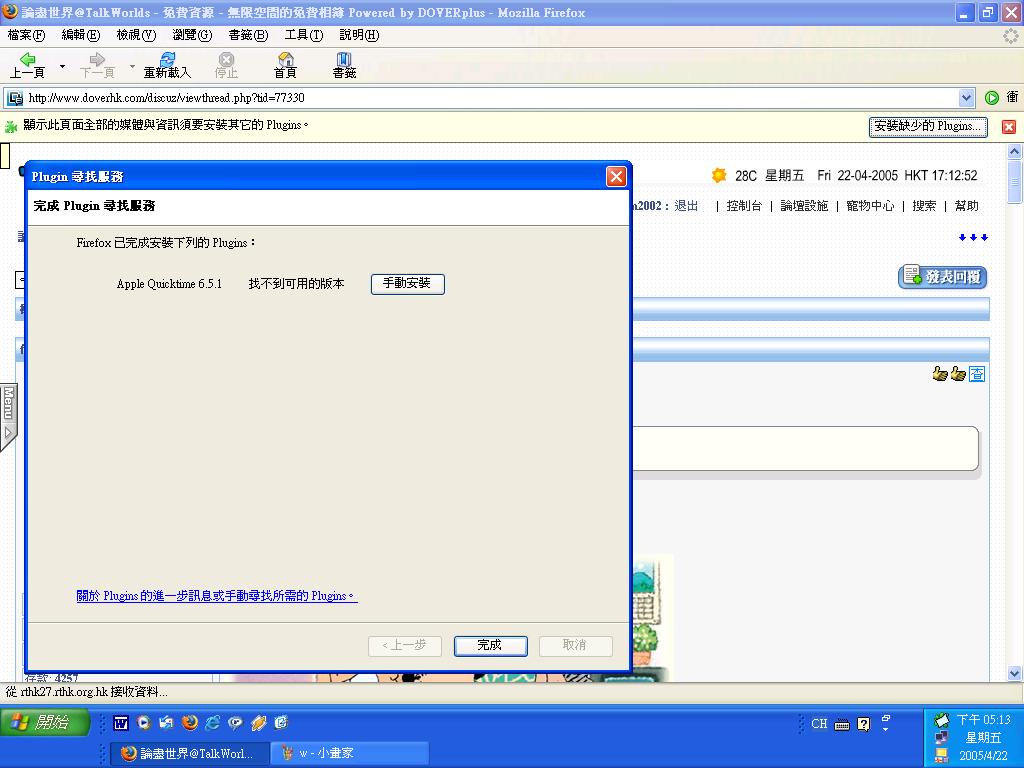The width and height of the screenshot is (1024, 768).
Task: Open the Plugins further information link
Action: tap(216, 596)
